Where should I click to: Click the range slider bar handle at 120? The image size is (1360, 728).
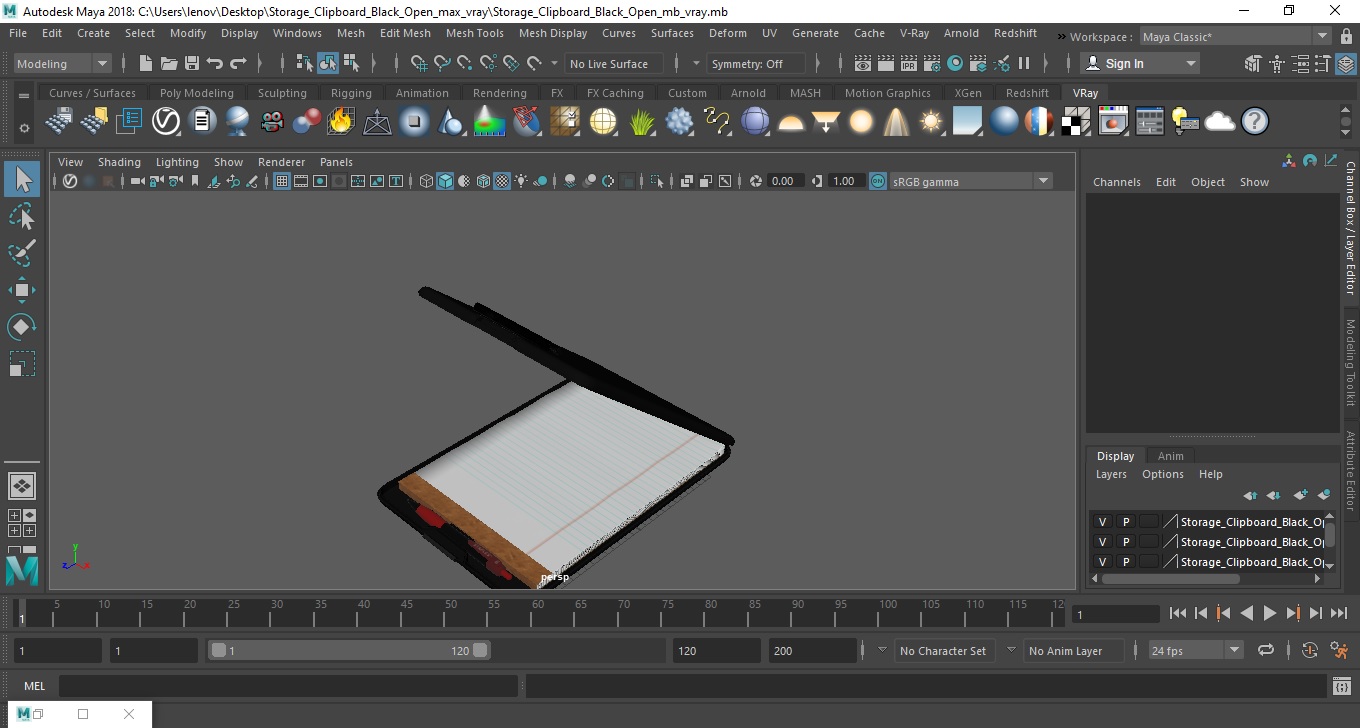pos(481,650)
